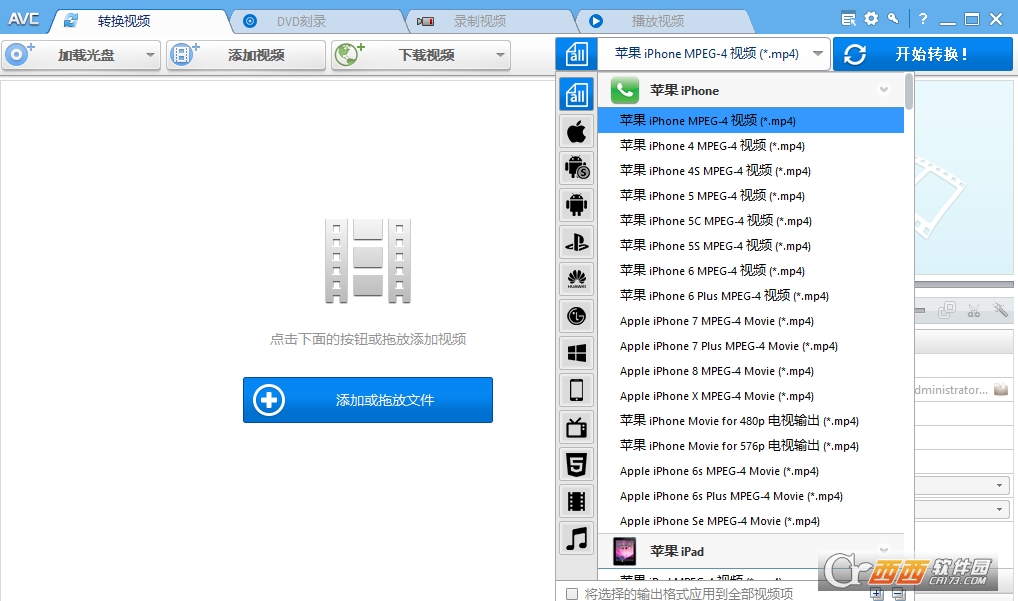Collapse the 苹果 iPad group

pos(884,550)
